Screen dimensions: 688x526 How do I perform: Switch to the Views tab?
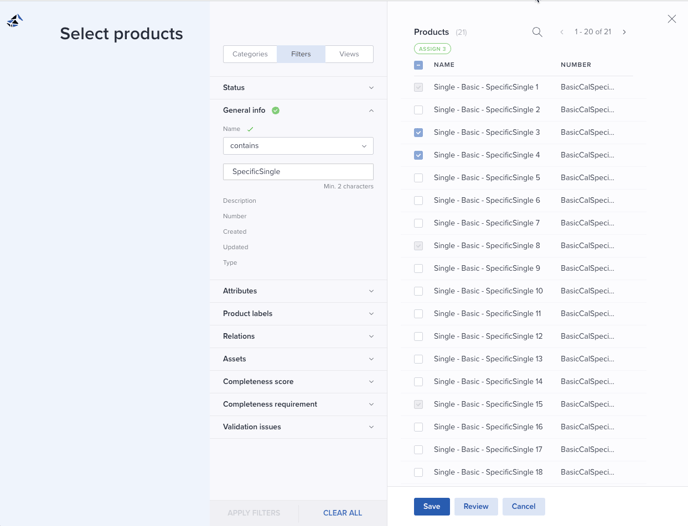pyautogui.click(x=349, y=54)
